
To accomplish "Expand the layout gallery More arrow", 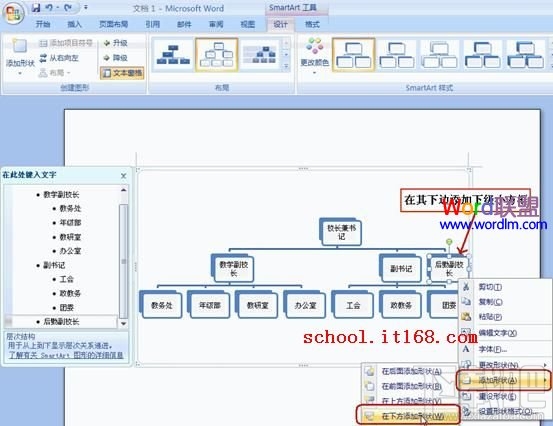I will click(x=286, y=66).
